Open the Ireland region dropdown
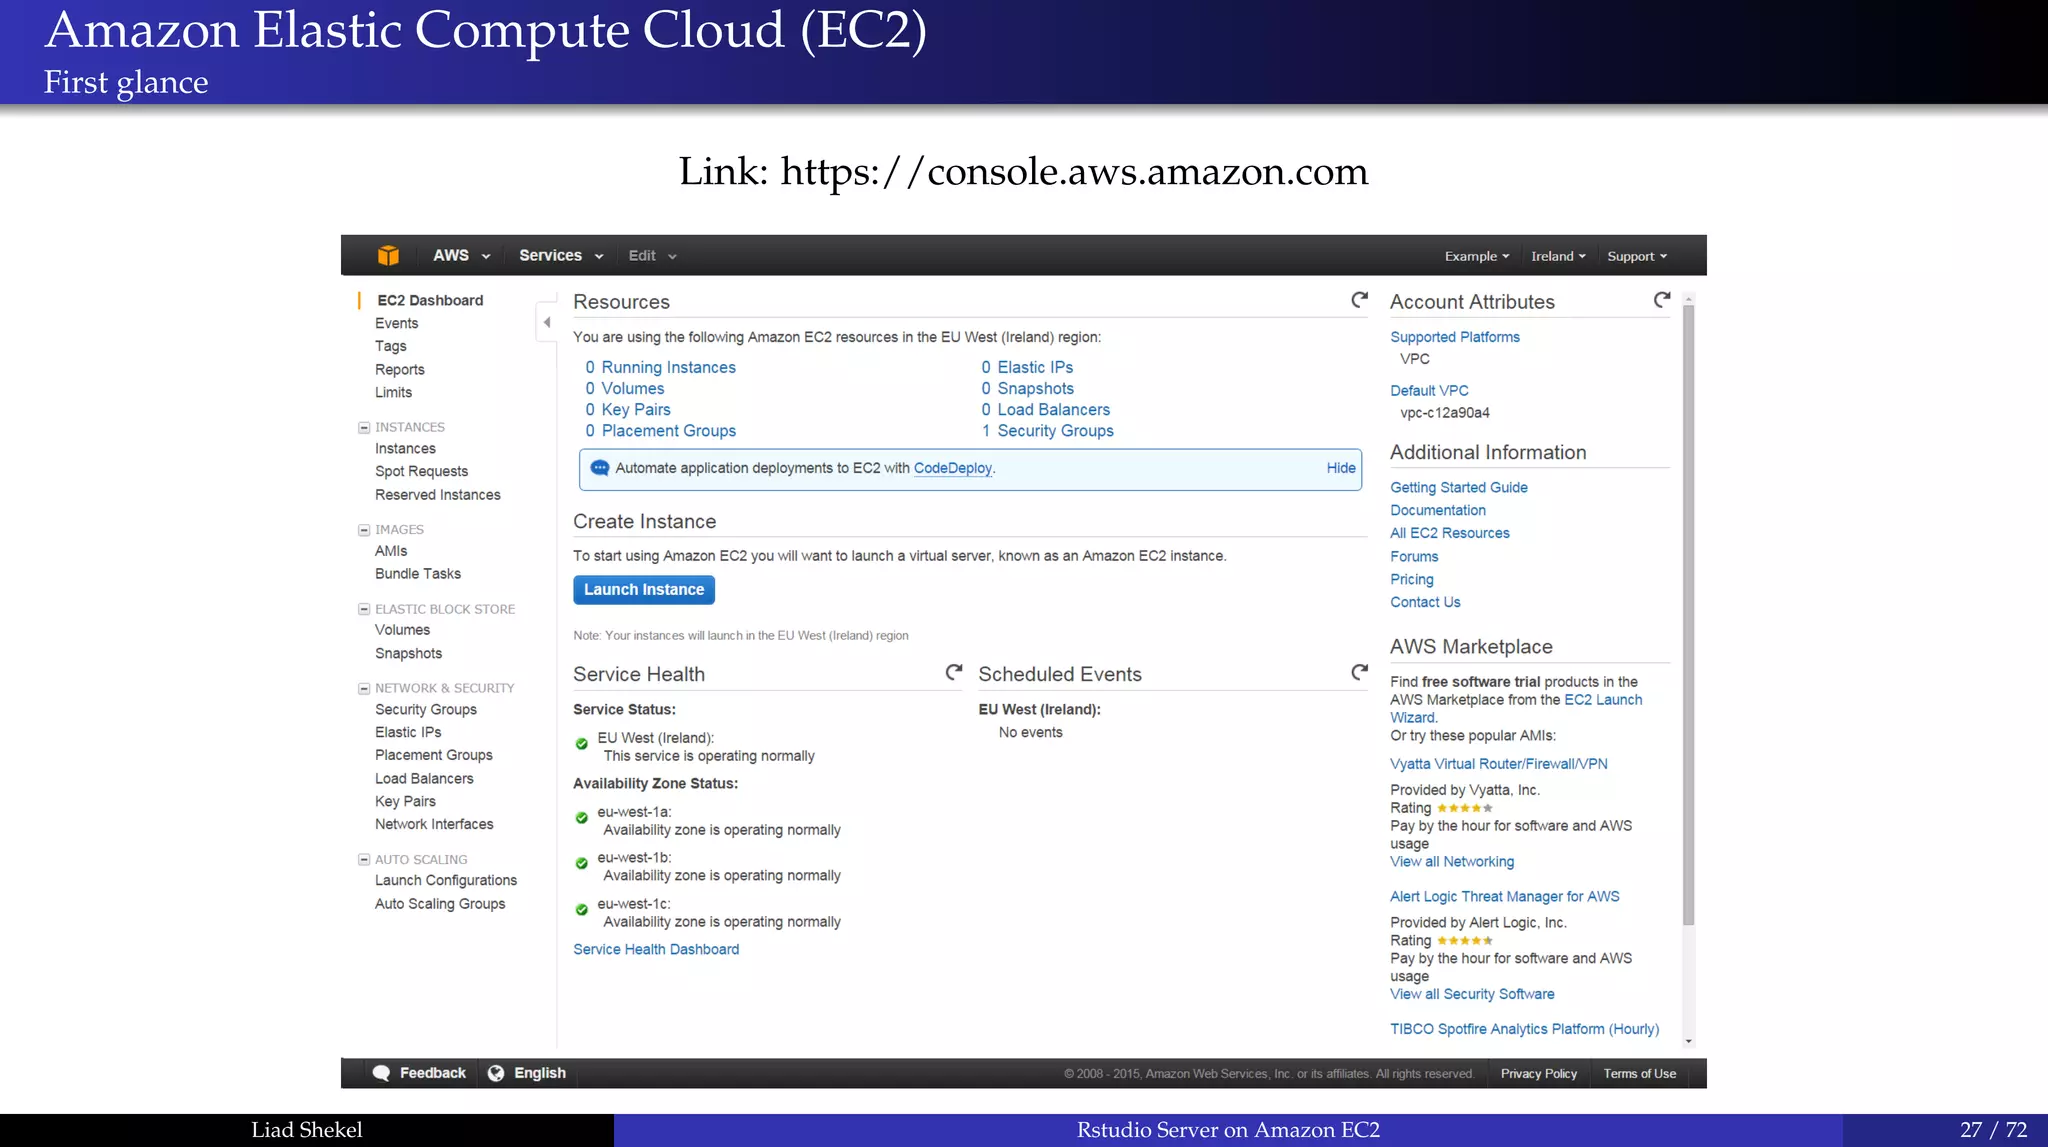 click(x=1558, y=257)
